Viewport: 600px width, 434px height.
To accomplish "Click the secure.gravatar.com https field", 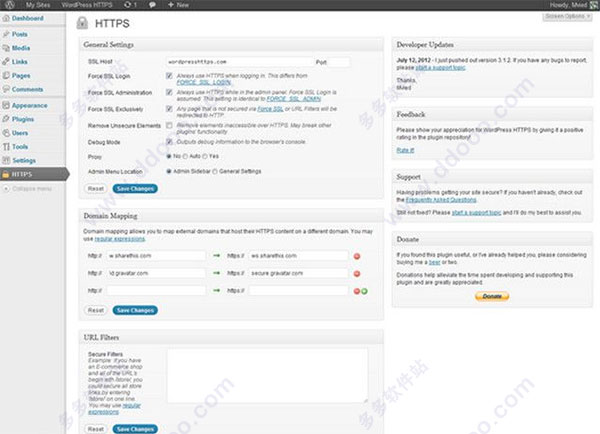I will pos(298,273).
